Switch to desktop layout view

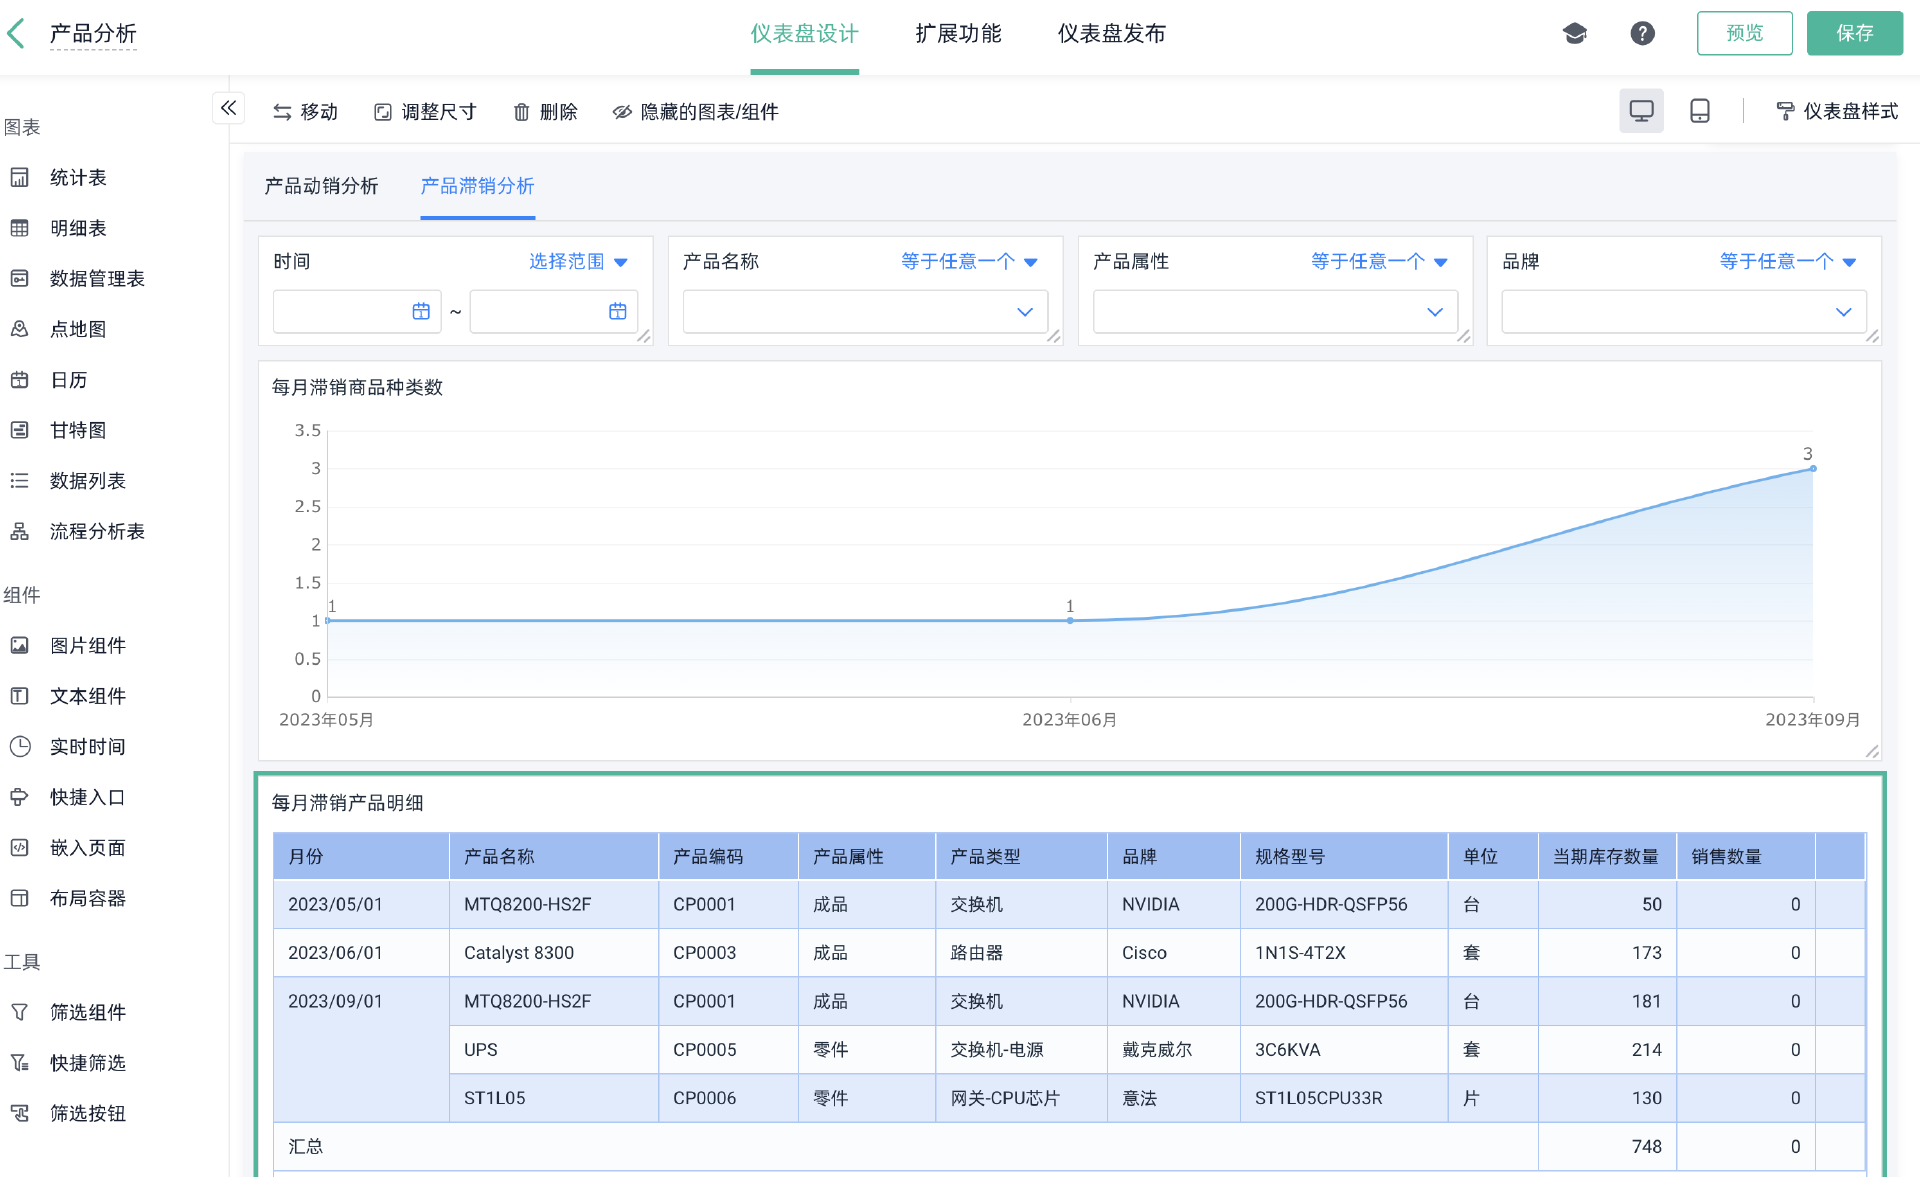[1641, 111]
